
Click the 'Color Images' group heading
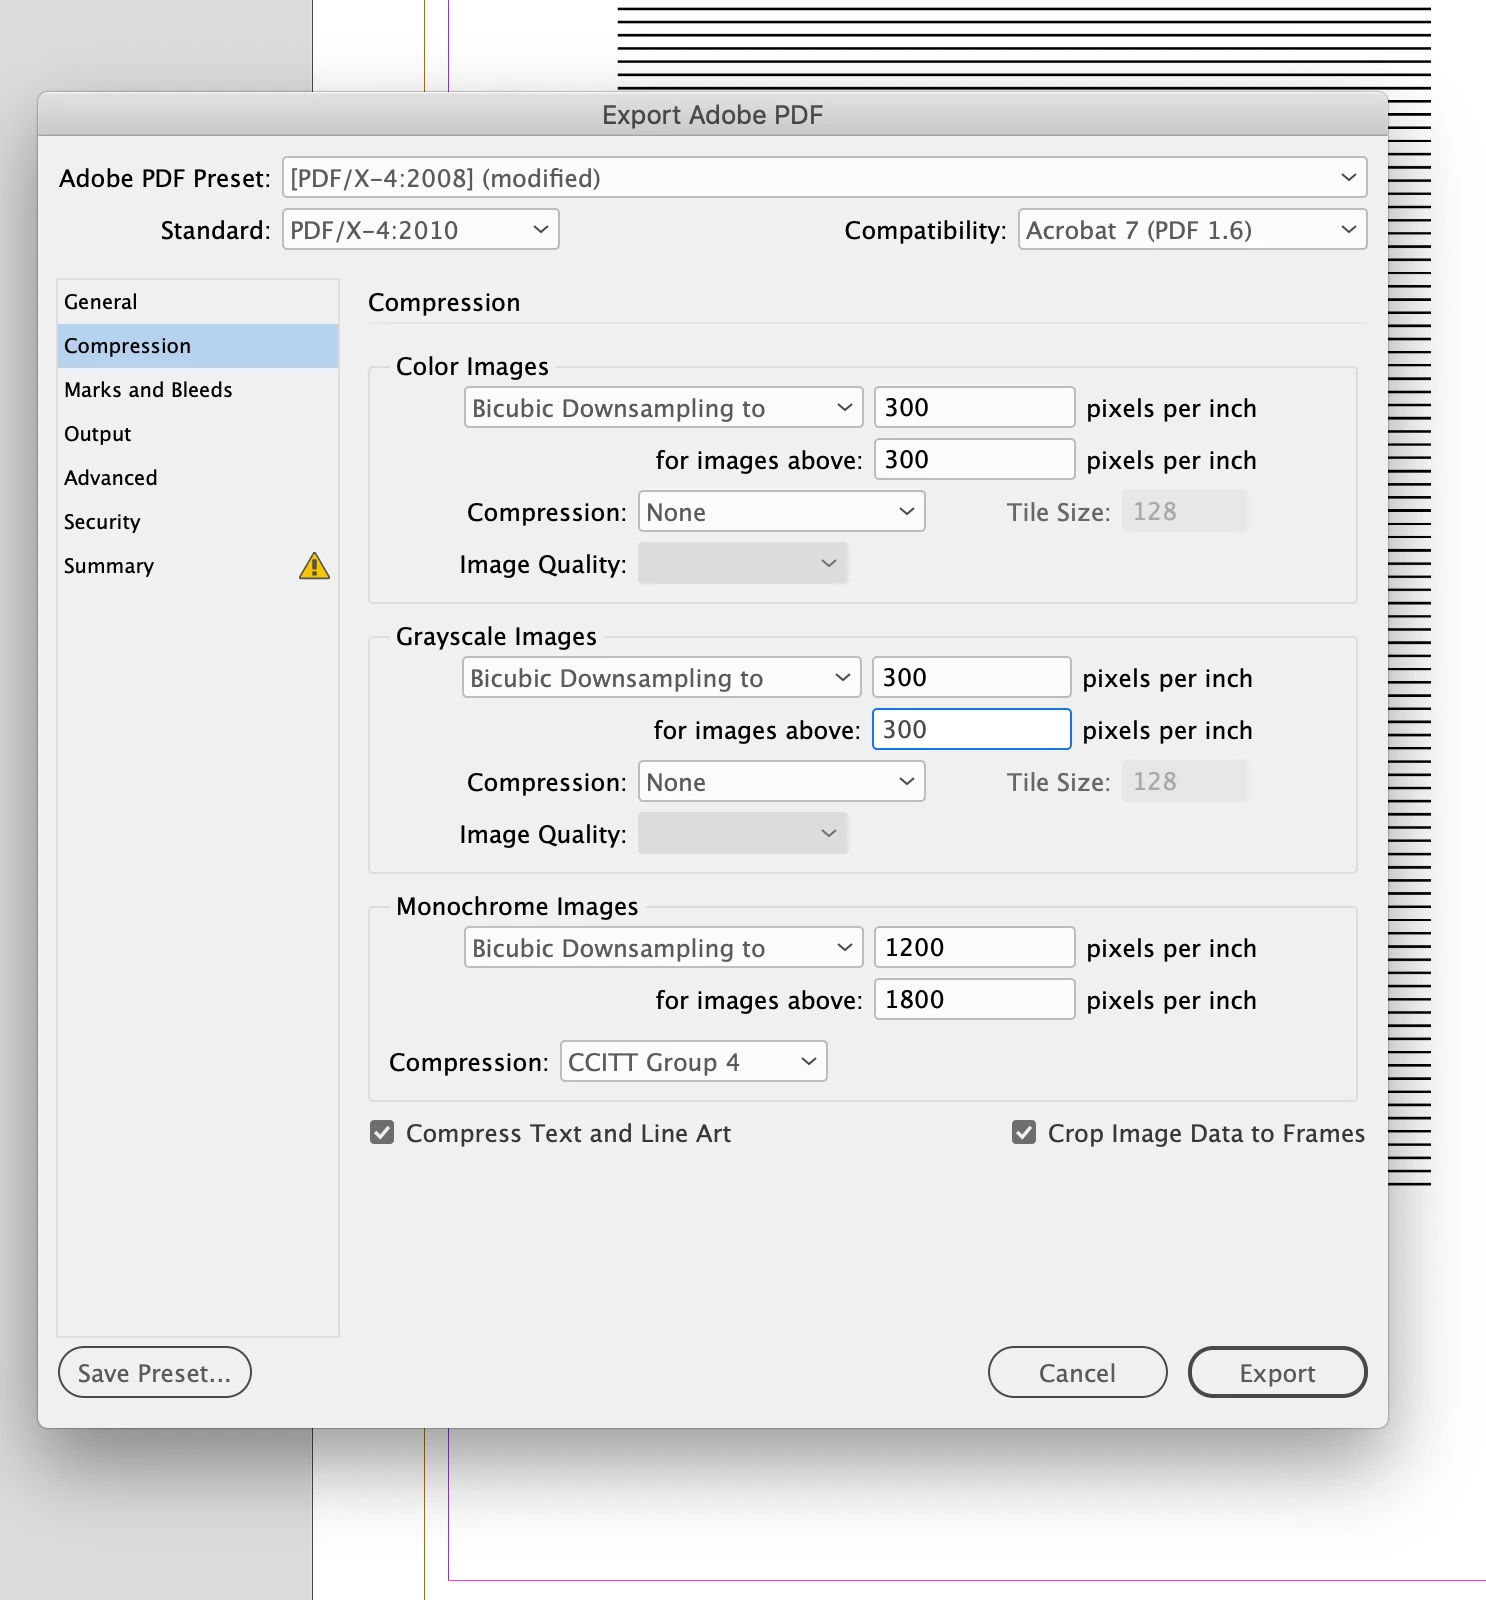[472, 367]
